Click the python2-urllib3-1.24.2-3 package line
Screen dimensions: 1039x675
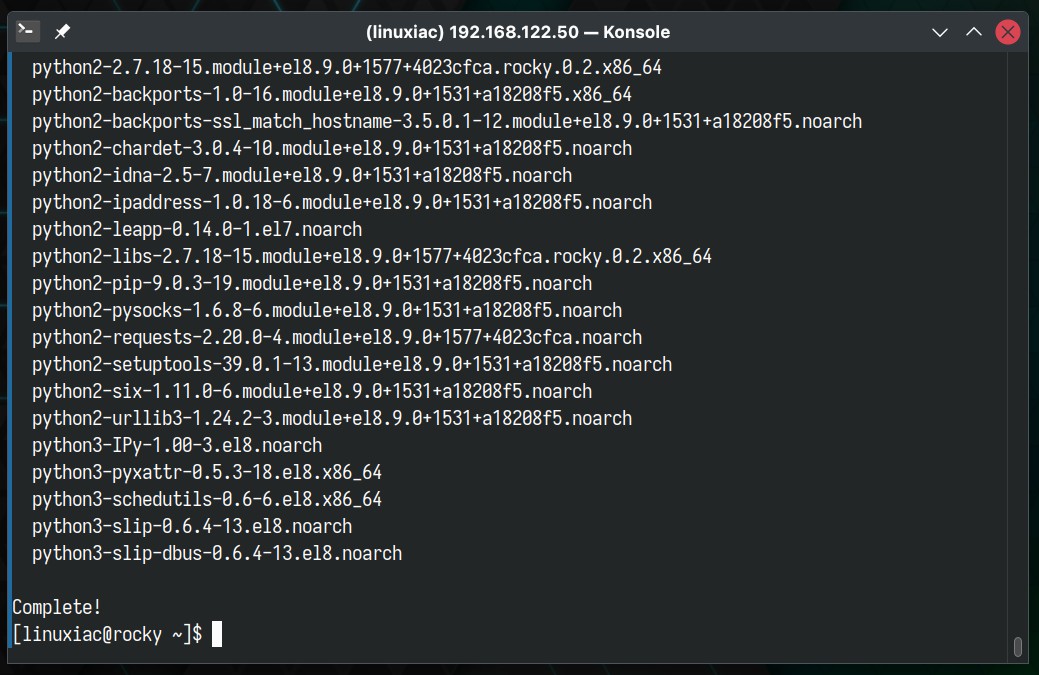(332, 418)
